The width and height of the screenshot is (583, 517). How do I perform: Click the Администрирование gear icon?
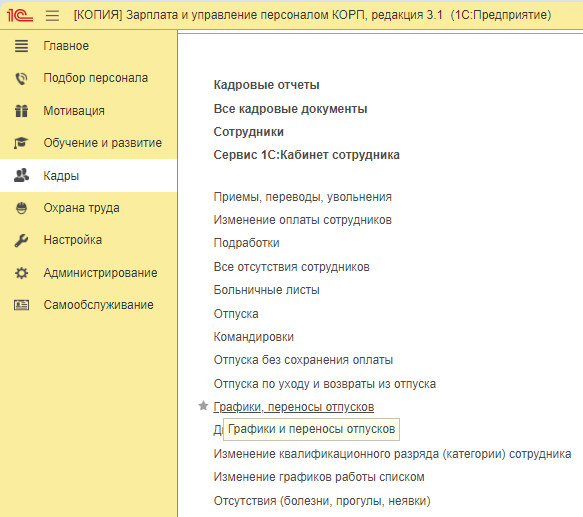click(x=21, y=273)
